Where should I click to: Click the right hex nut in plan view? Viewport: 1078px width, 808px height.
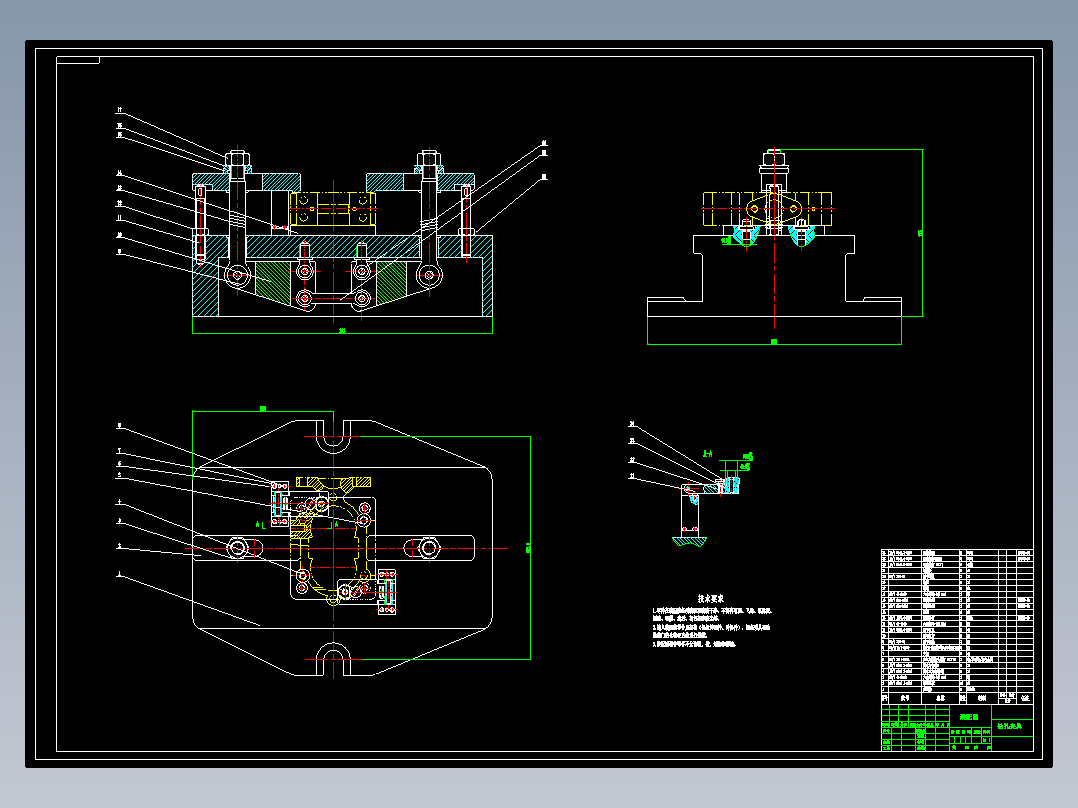coord(429,548)
